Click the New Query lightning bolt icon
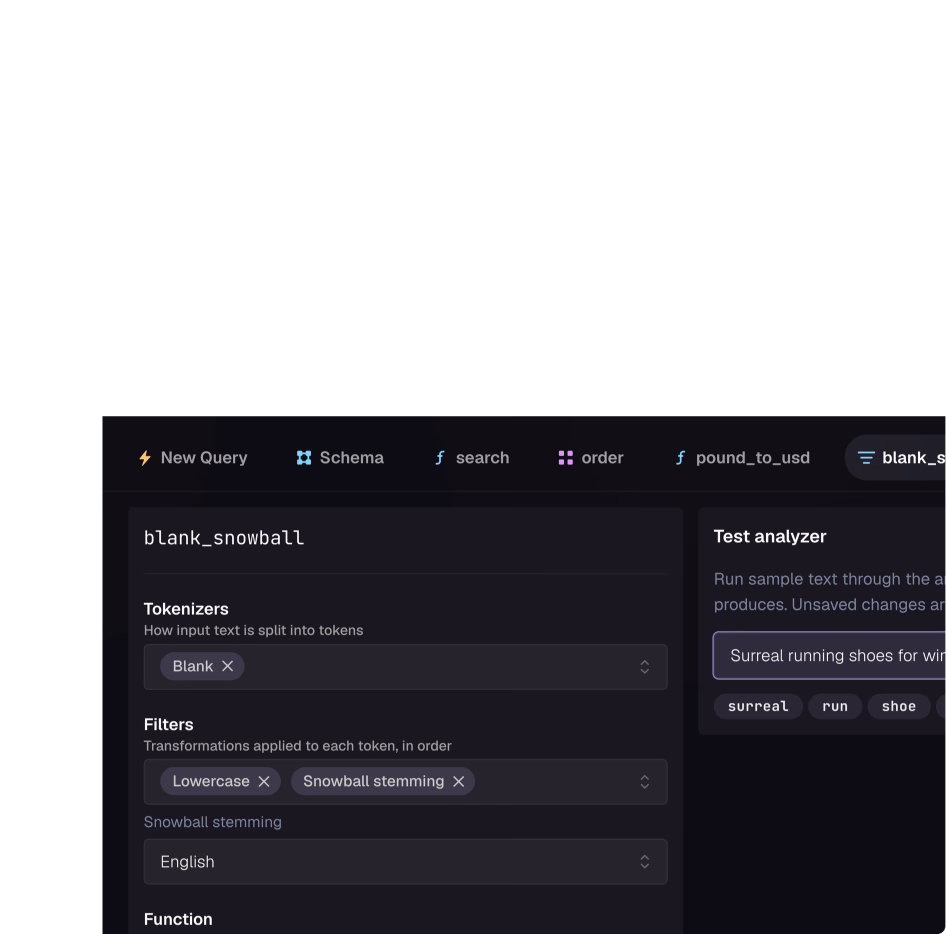 point(145,458)
